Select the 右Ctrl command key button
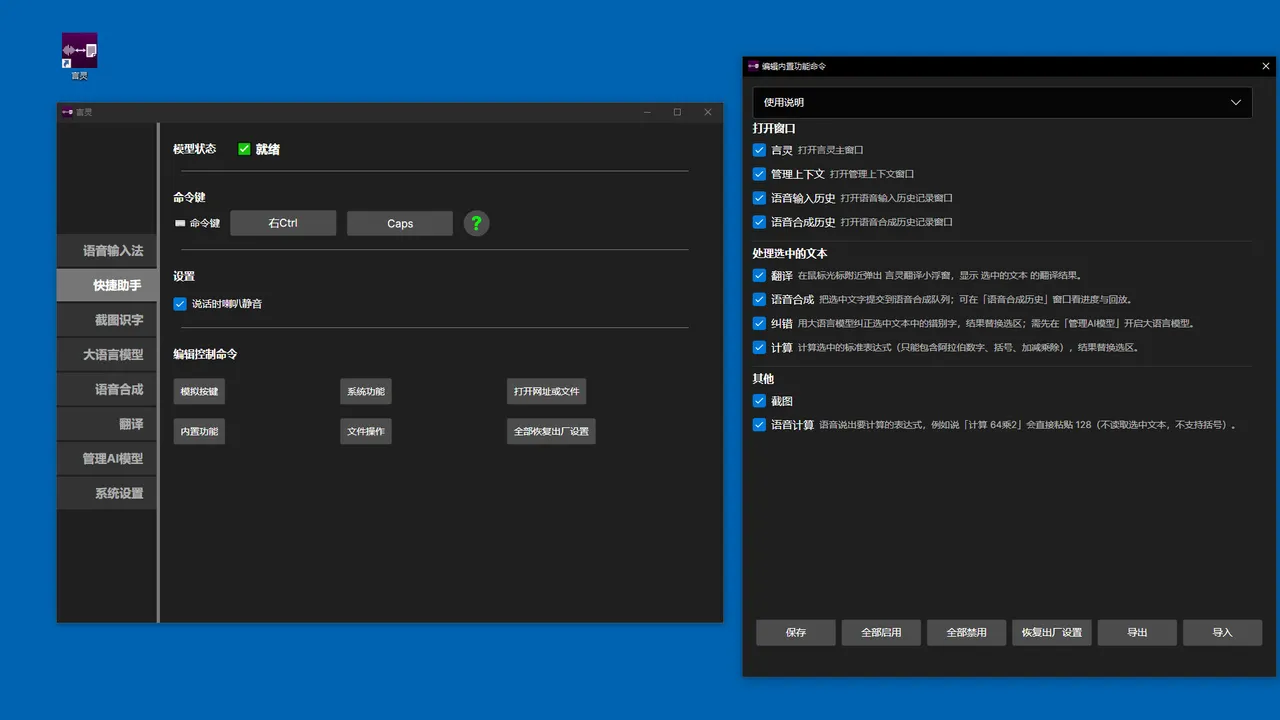 pos(283,223)
